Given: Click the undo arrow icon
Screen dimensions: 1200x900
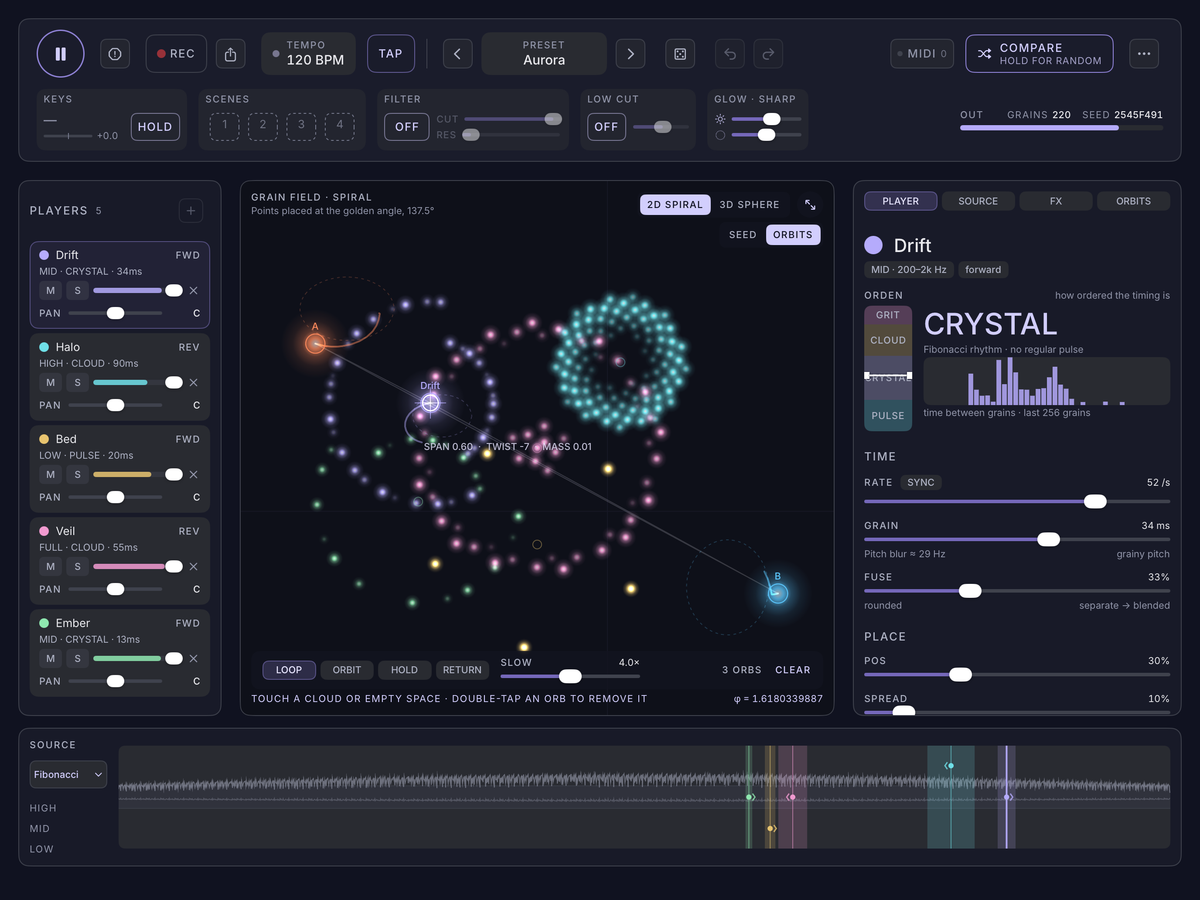Looking at the screenshot, I should pos(730,54).
